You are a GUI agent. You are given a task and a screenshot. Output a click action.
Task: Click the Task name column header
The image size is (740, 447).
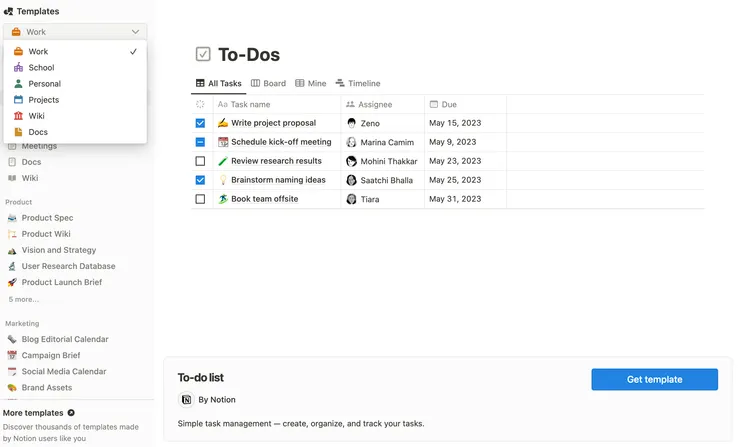277,104
